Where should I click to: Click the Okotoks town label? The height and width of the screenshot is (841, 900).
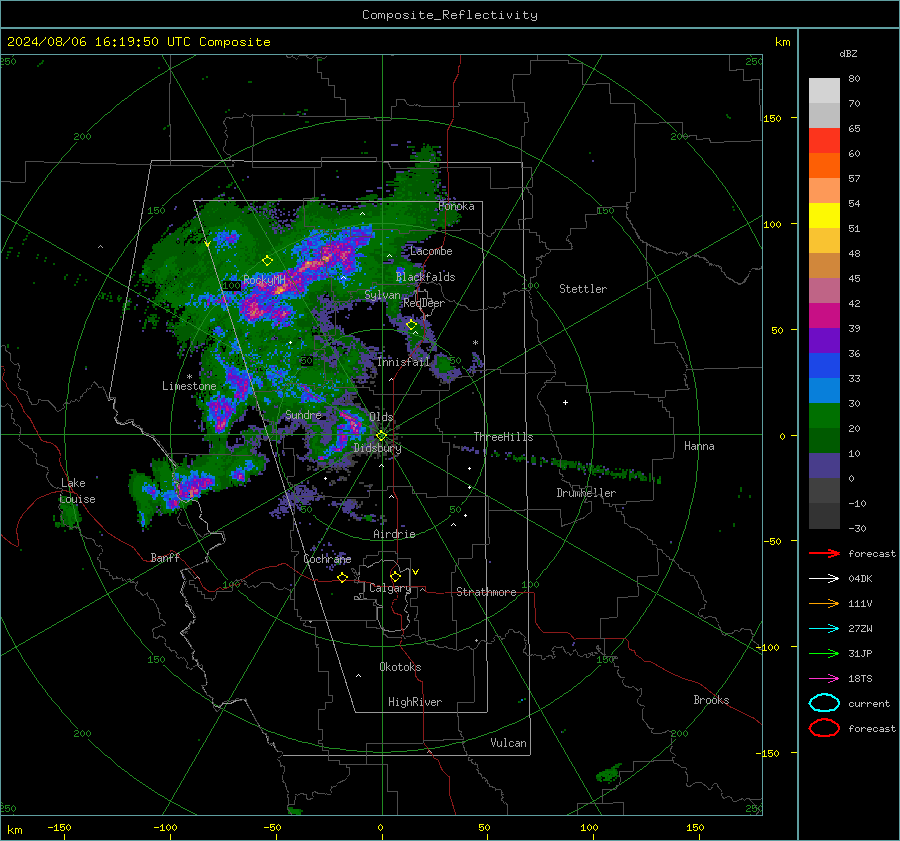point(400,667)
